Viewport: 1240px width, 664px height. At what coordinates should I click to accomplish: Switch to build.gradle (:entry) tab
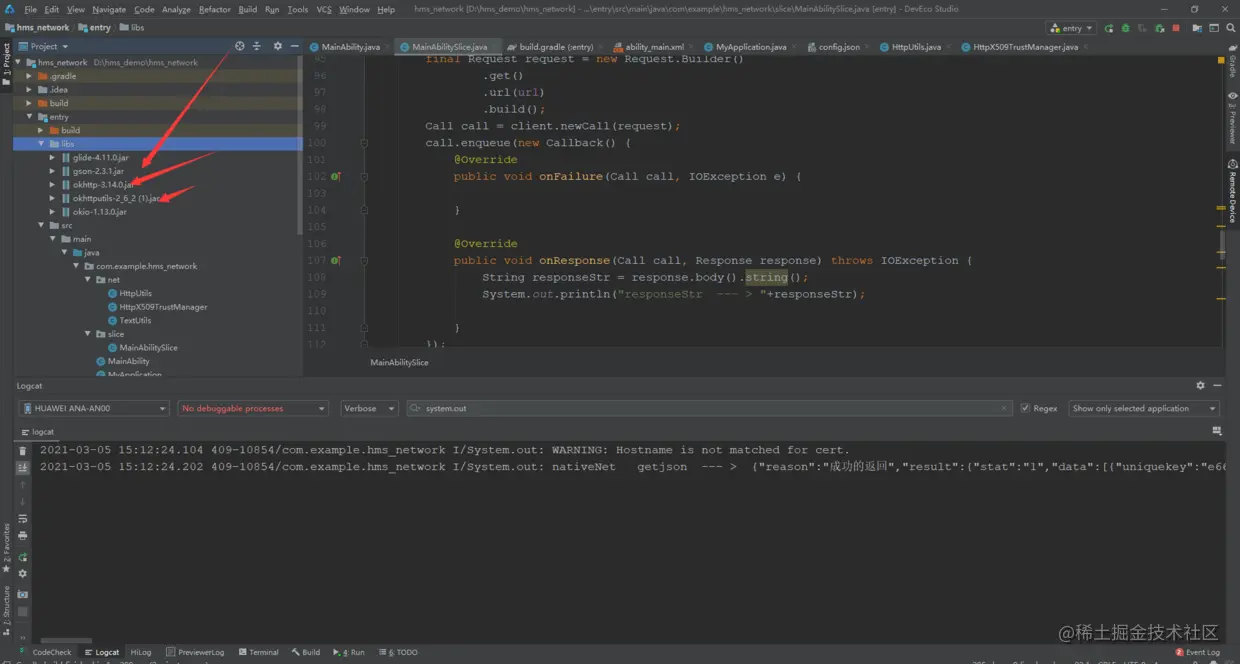[x=556, y=47]
